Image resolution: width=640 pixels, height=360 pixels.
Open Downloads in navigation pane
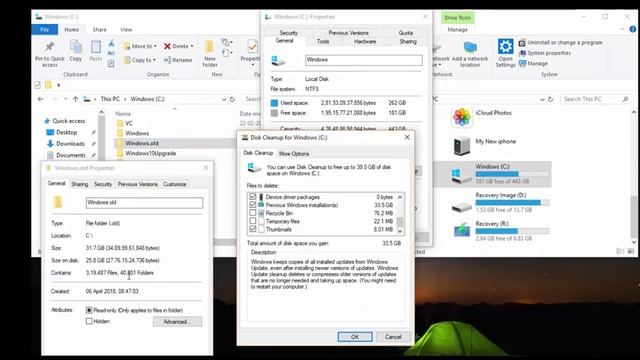click(x=66, y=144)
